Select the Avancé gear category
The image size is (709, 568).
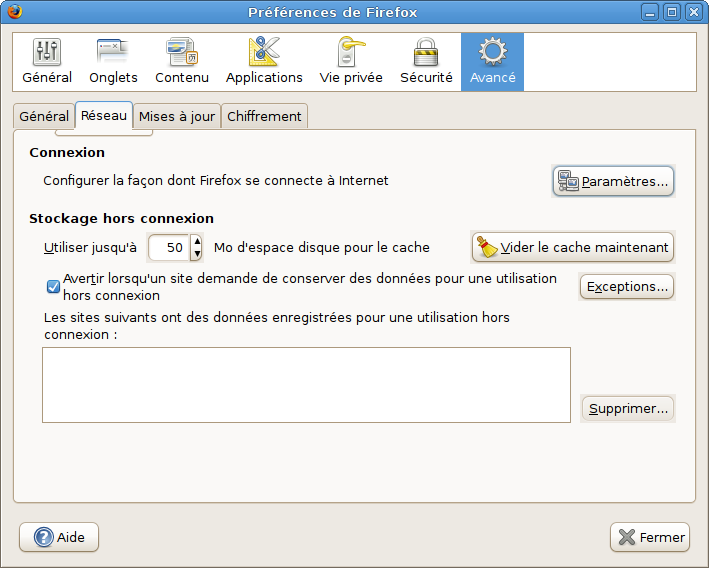[x=492, y=62]
